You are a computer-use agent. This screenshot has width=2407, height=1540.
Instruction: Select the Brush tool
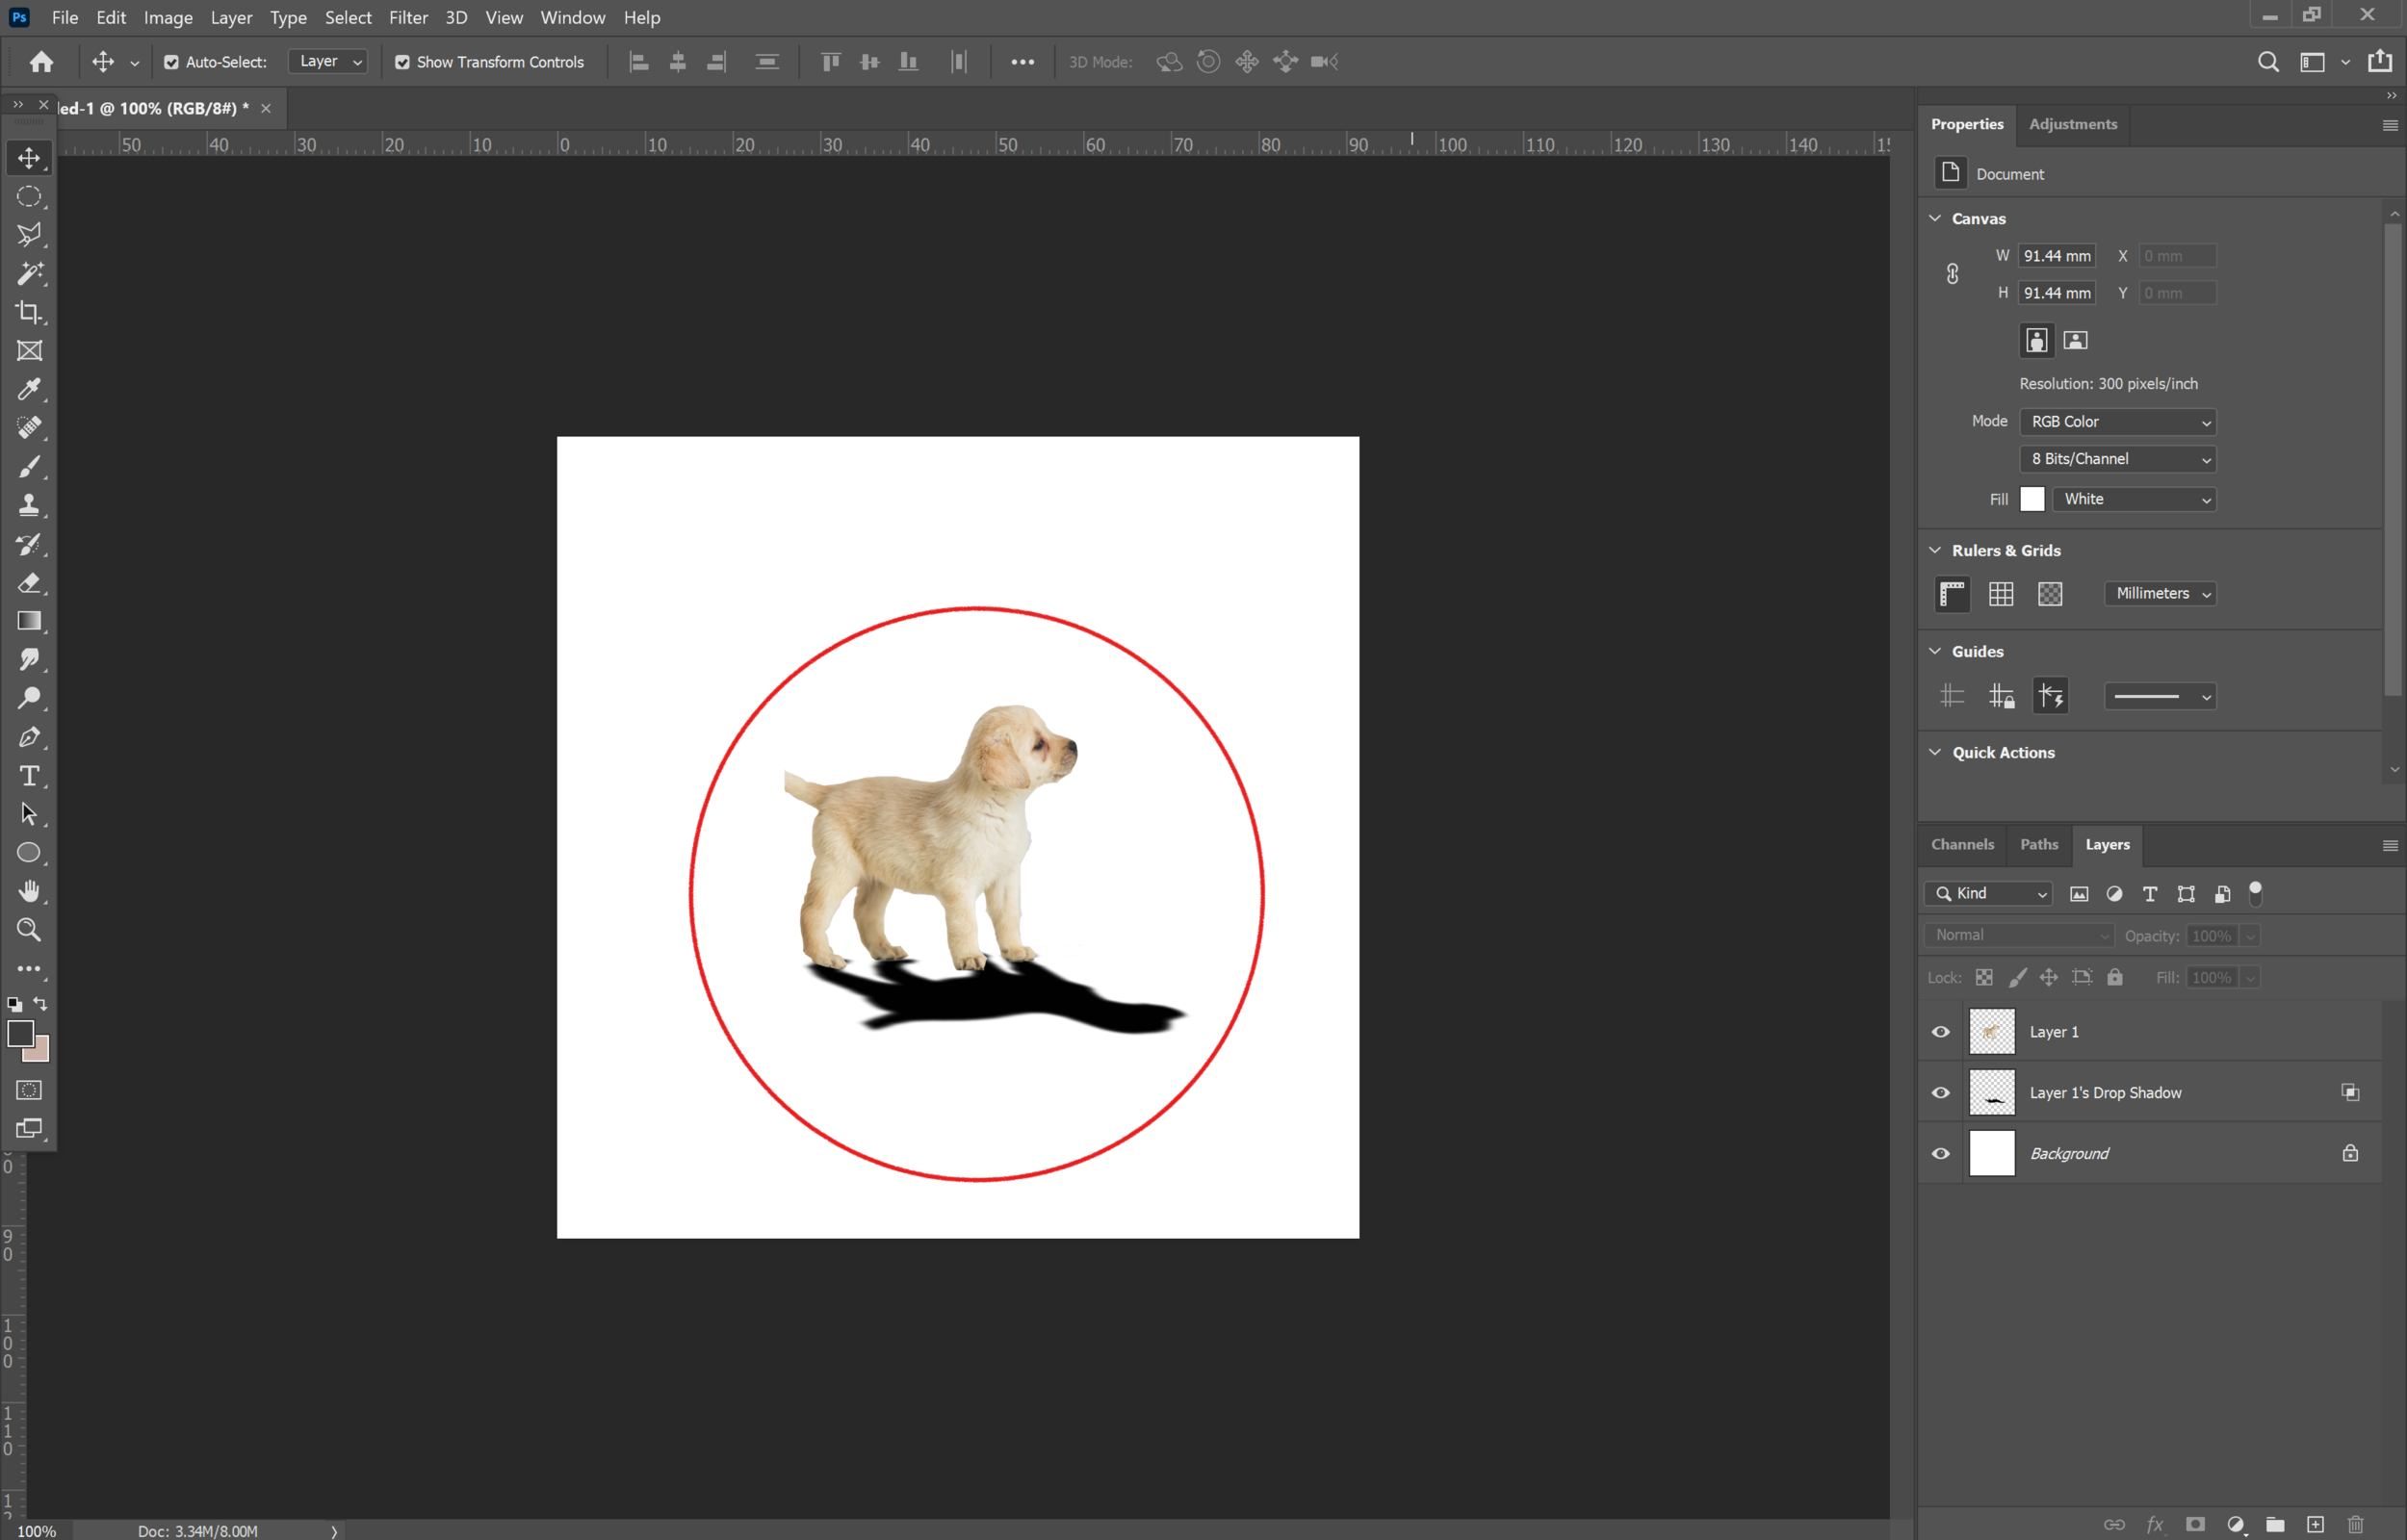pos(29,467)
